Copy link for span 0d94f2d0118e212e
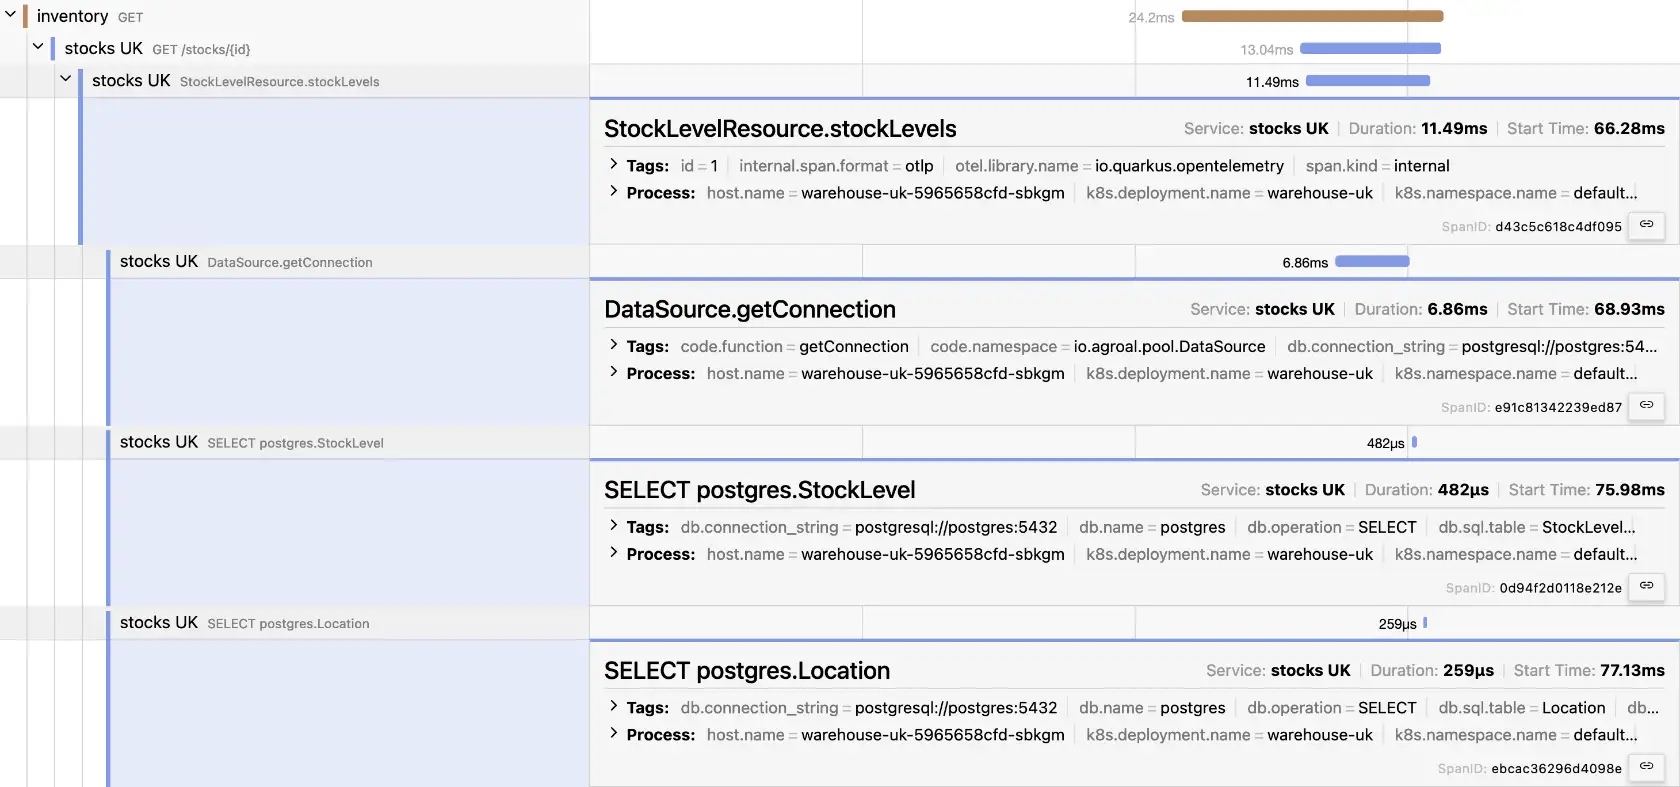The height and width of the screenshot is (787, 1680). tap(1646, 586)
